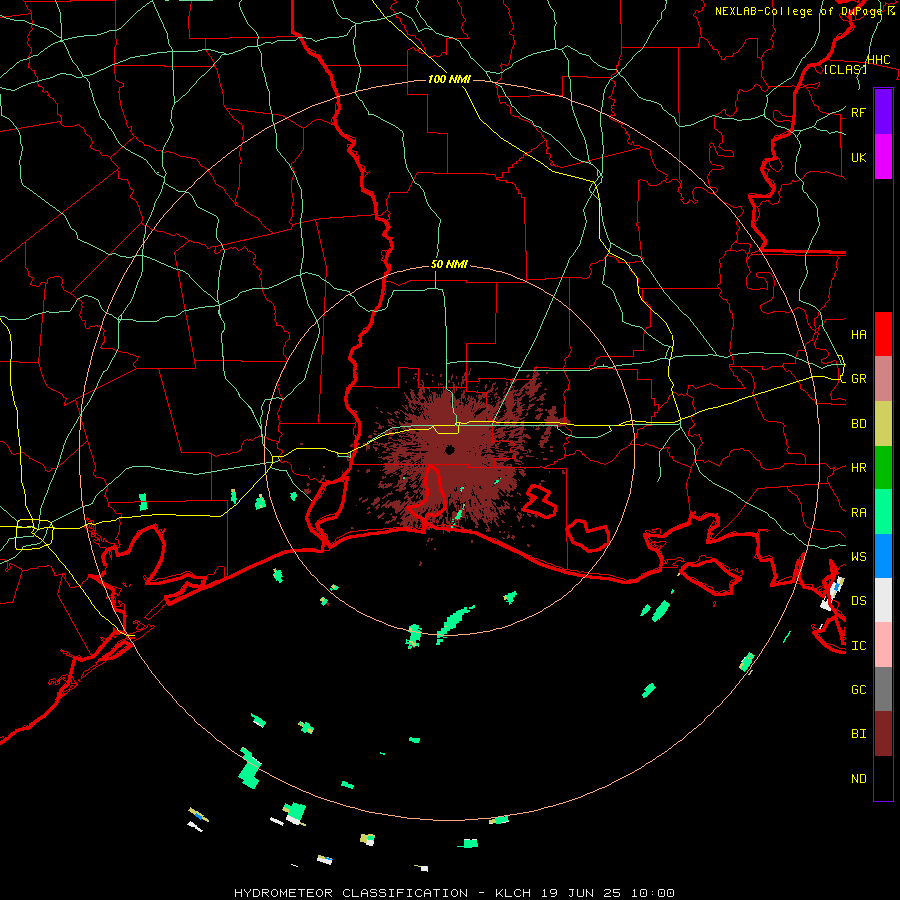Click the RA legend label

click(858, 513)
